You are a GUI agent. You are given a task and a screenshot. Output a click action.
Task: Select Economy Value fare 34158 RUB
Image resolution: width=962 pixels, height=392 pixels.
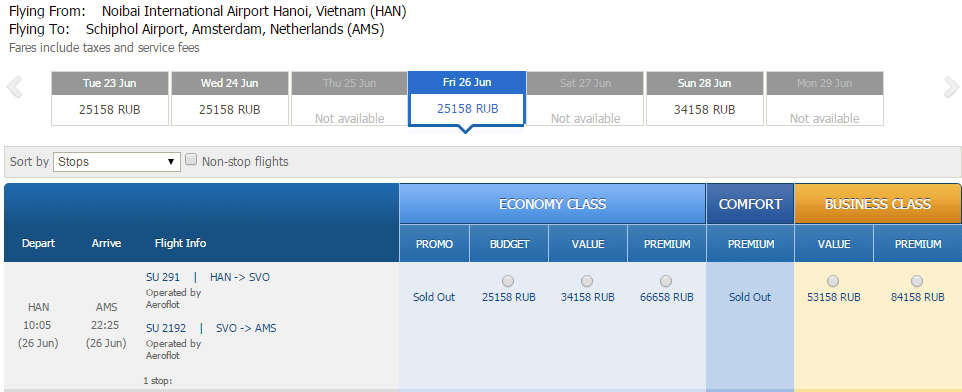pos(587,281)
